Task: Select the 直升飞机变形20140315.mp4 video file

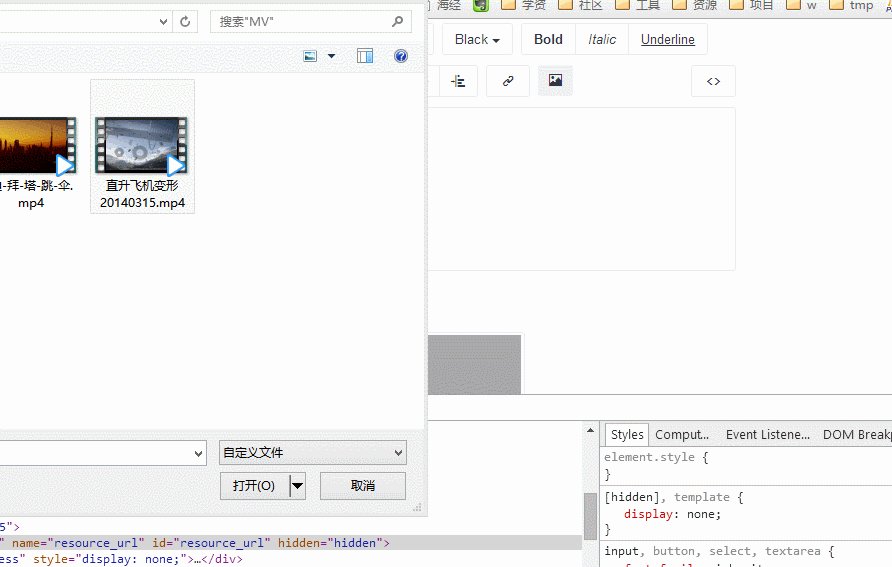Action: tap(142, 147)
